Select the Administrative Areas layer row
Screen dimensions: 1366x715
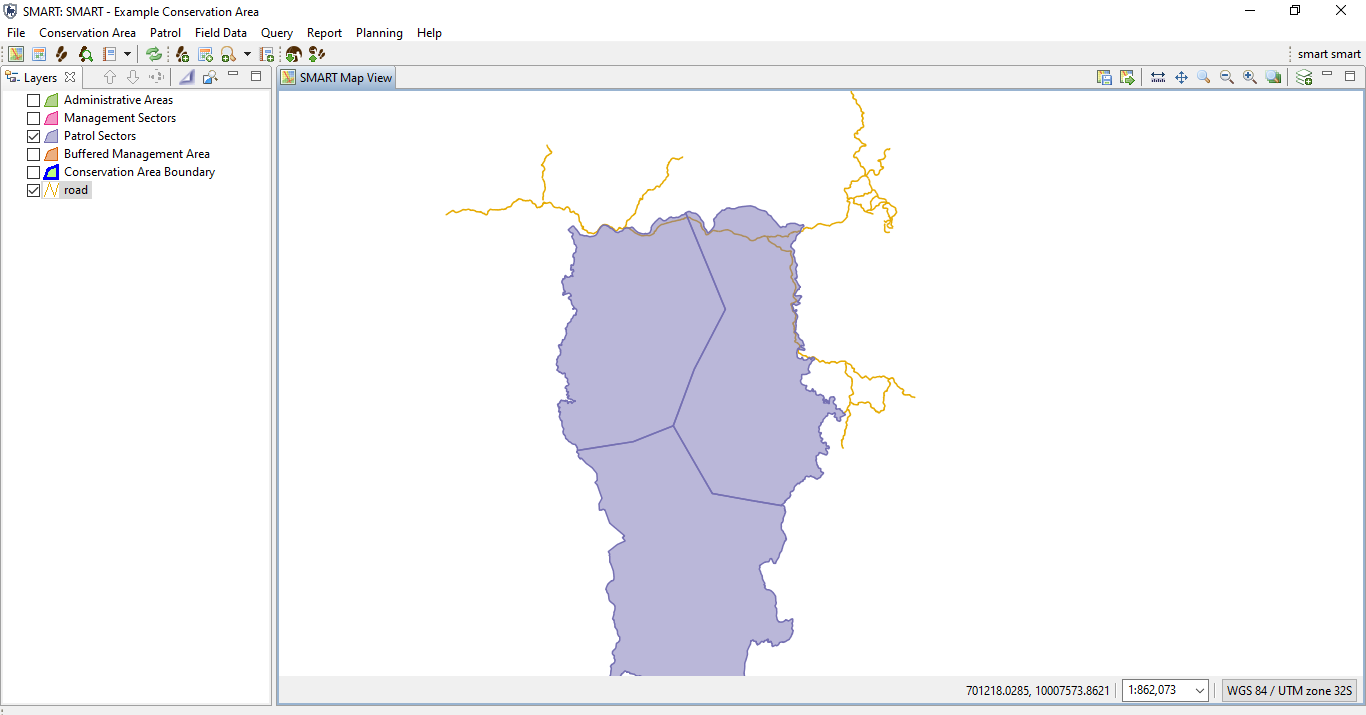pyautogui.click(x=118, y=100)
